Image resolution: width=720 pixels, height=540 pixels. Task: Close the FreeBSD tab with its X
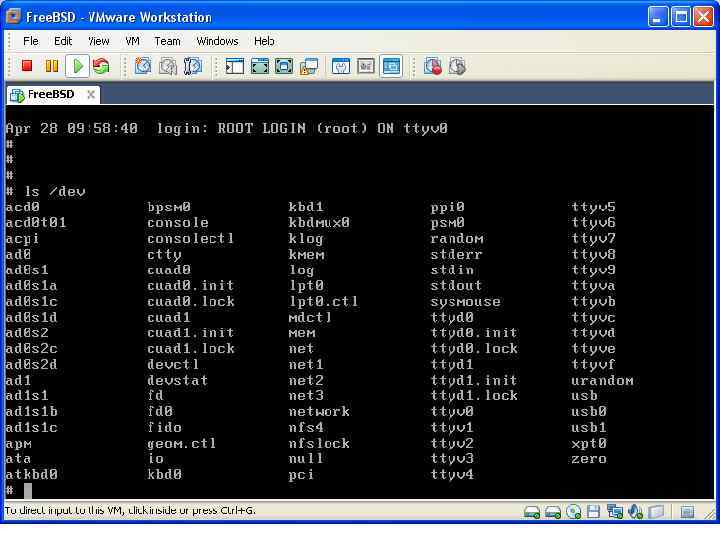click(x=91, y=95)
